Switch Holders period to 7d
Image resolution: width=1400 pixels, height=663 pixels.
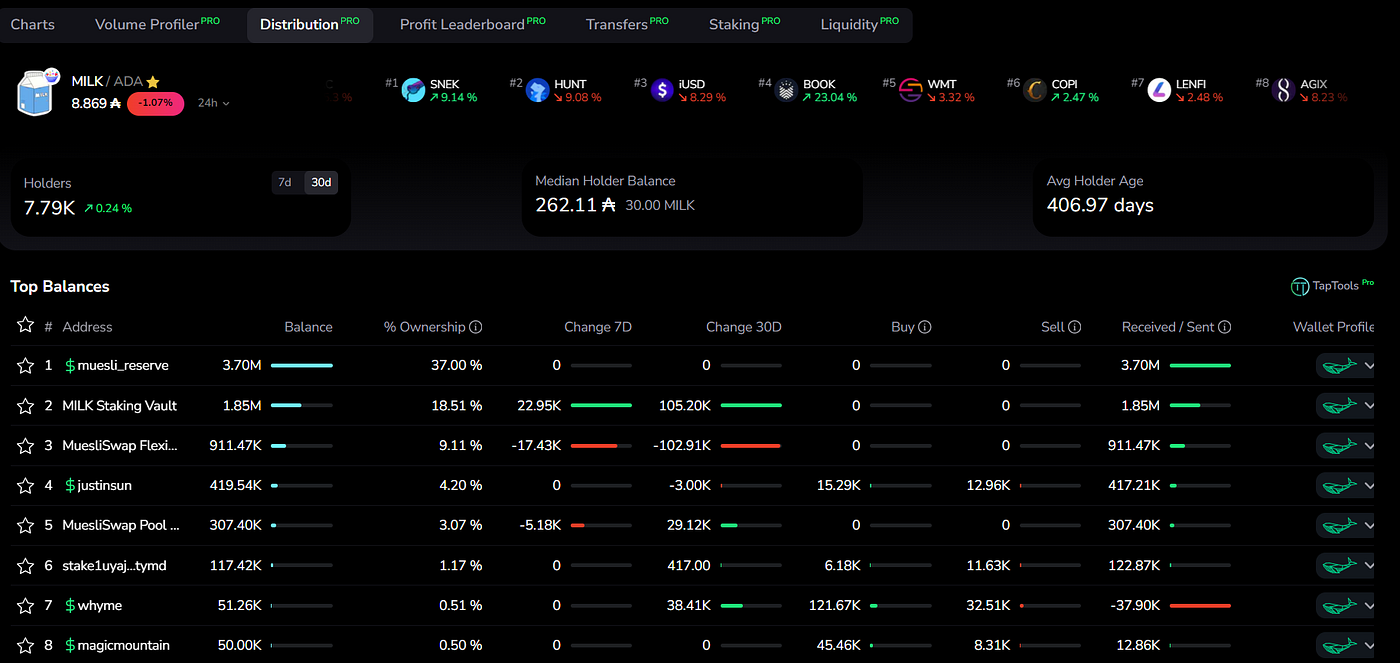coord(285,182)
